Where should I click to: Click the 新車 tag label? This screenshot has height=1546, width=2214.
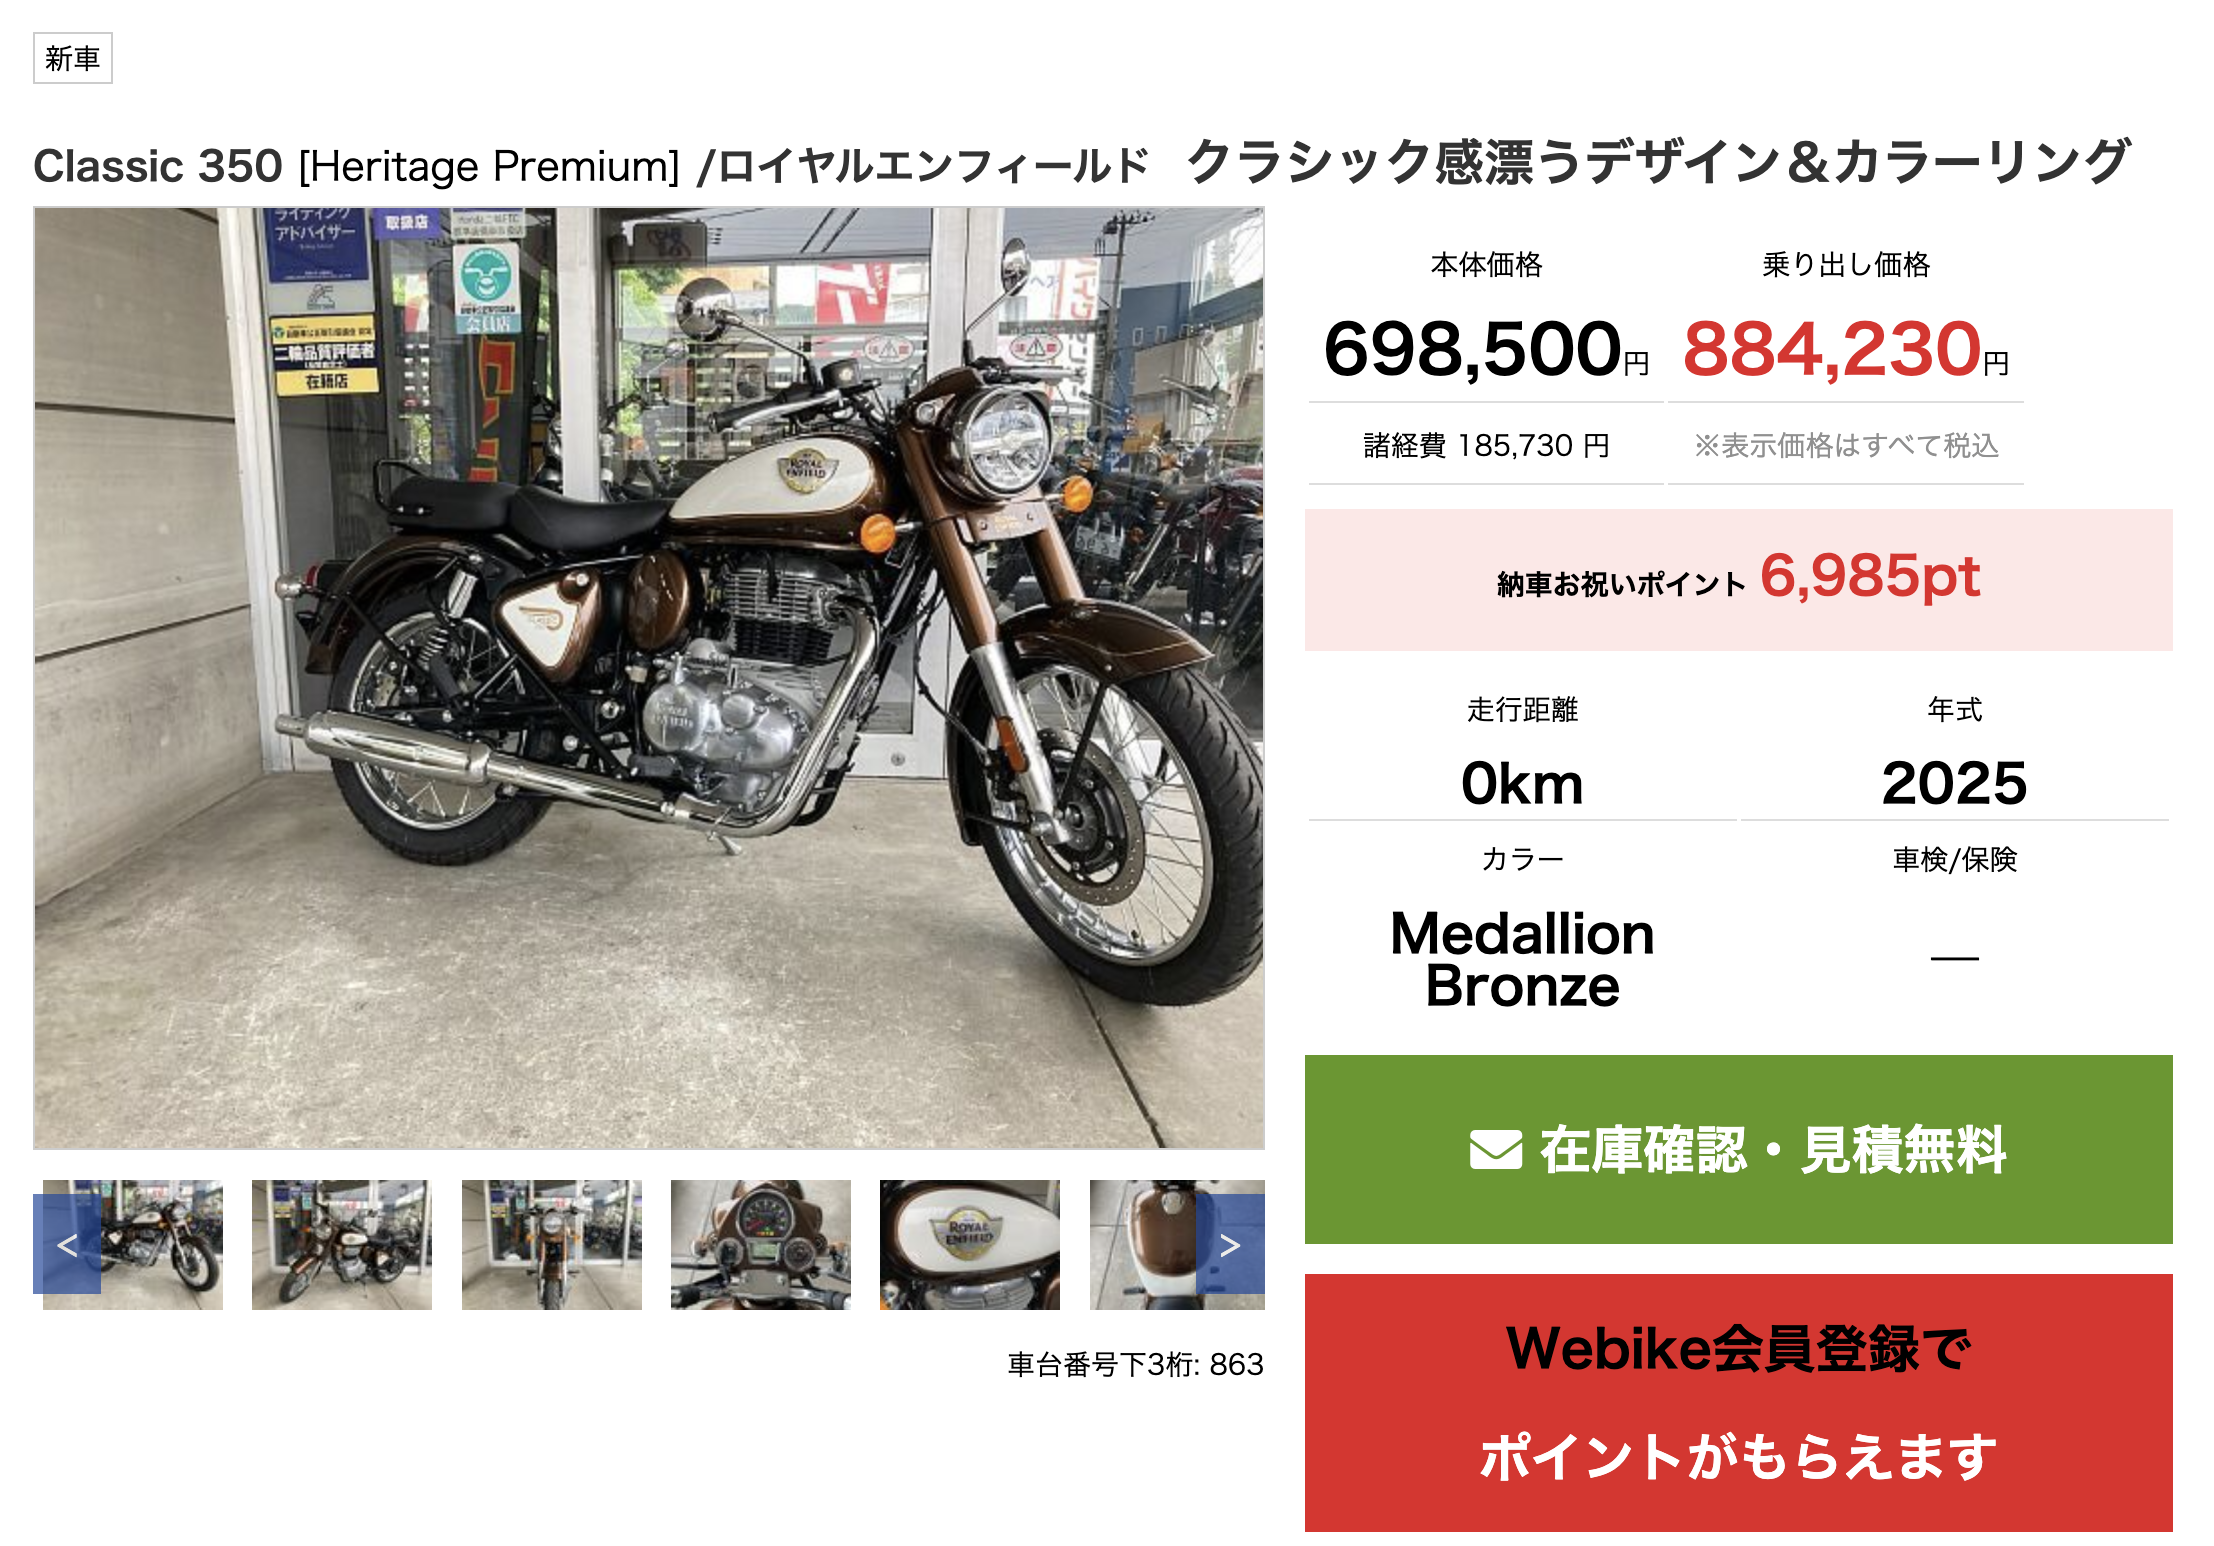73,58
